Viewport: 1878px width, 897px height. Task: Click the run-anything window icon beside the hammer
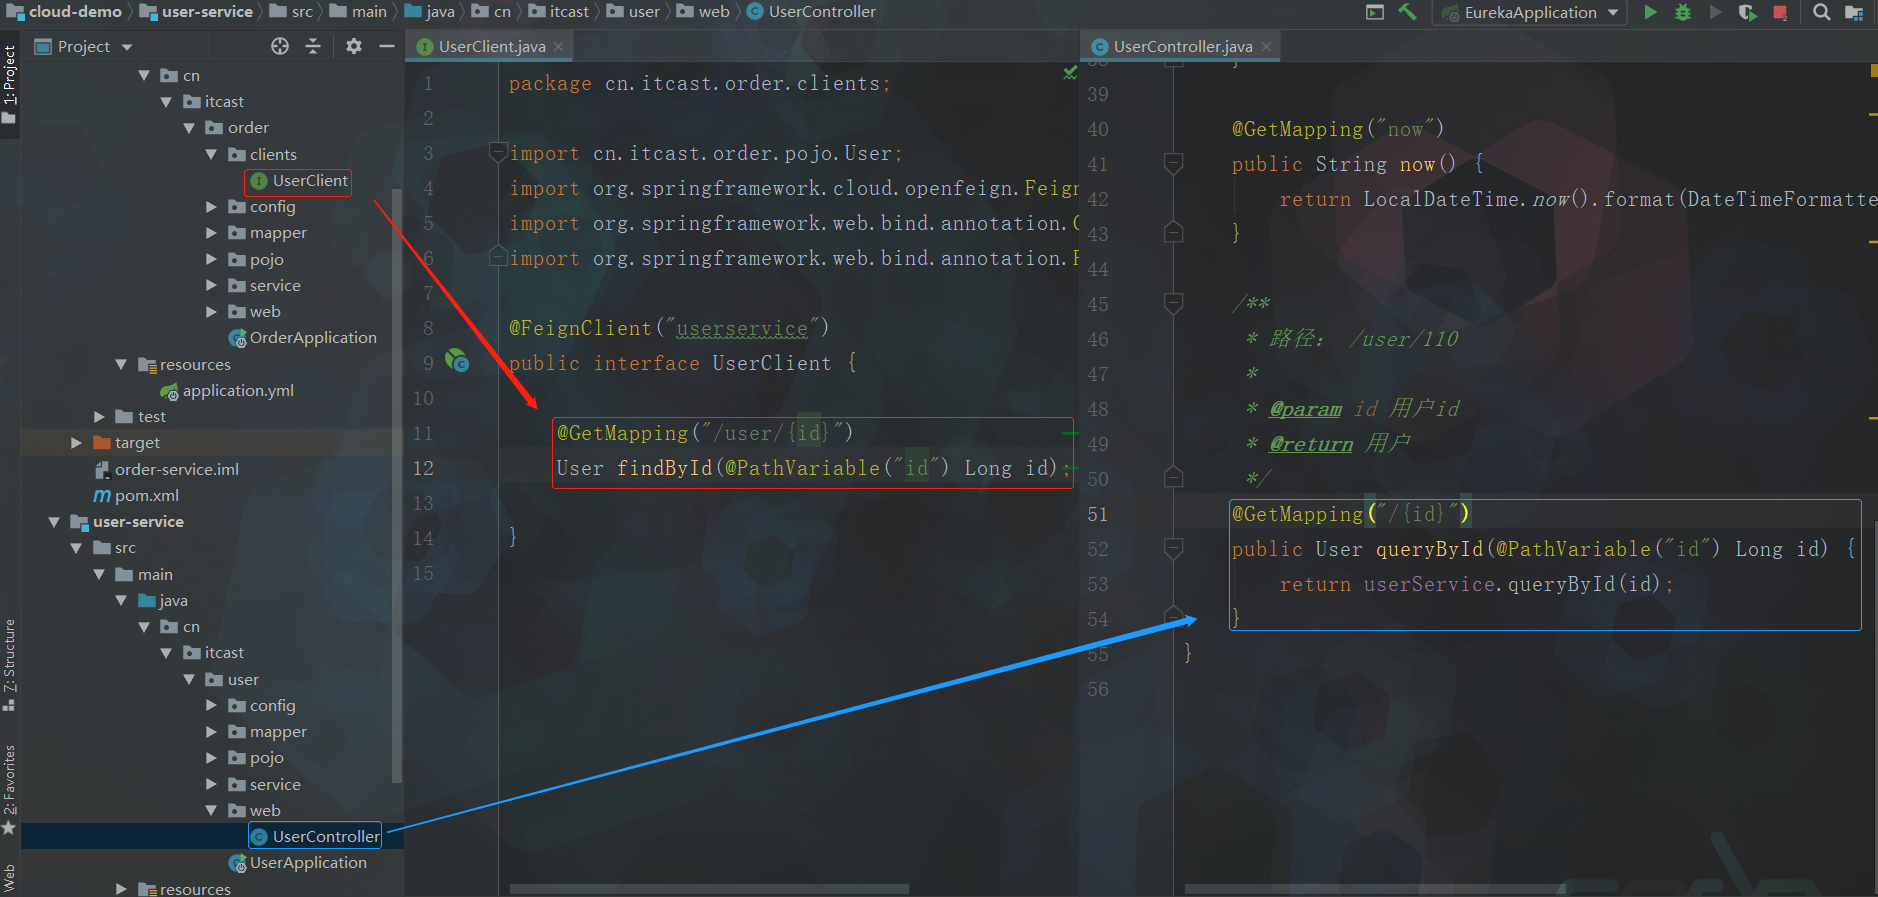point(1375,12)
